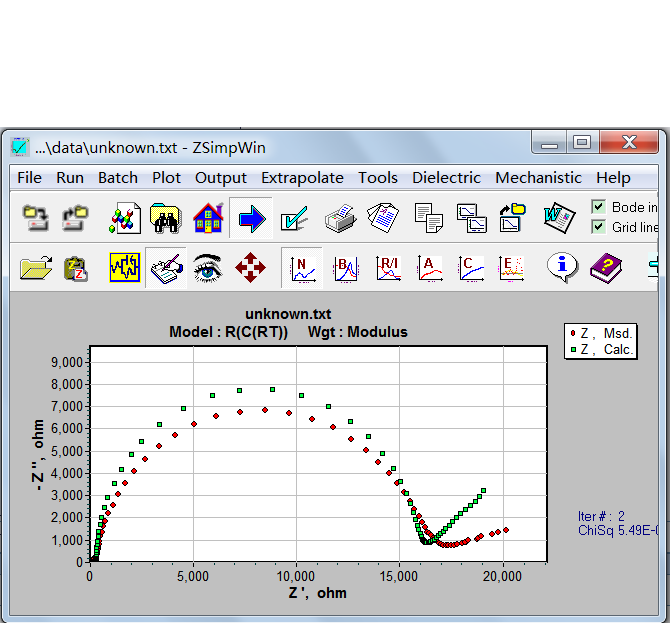Open the File menu
The image size is (670, 623).
pyautogui.click(x=29, y=177)
